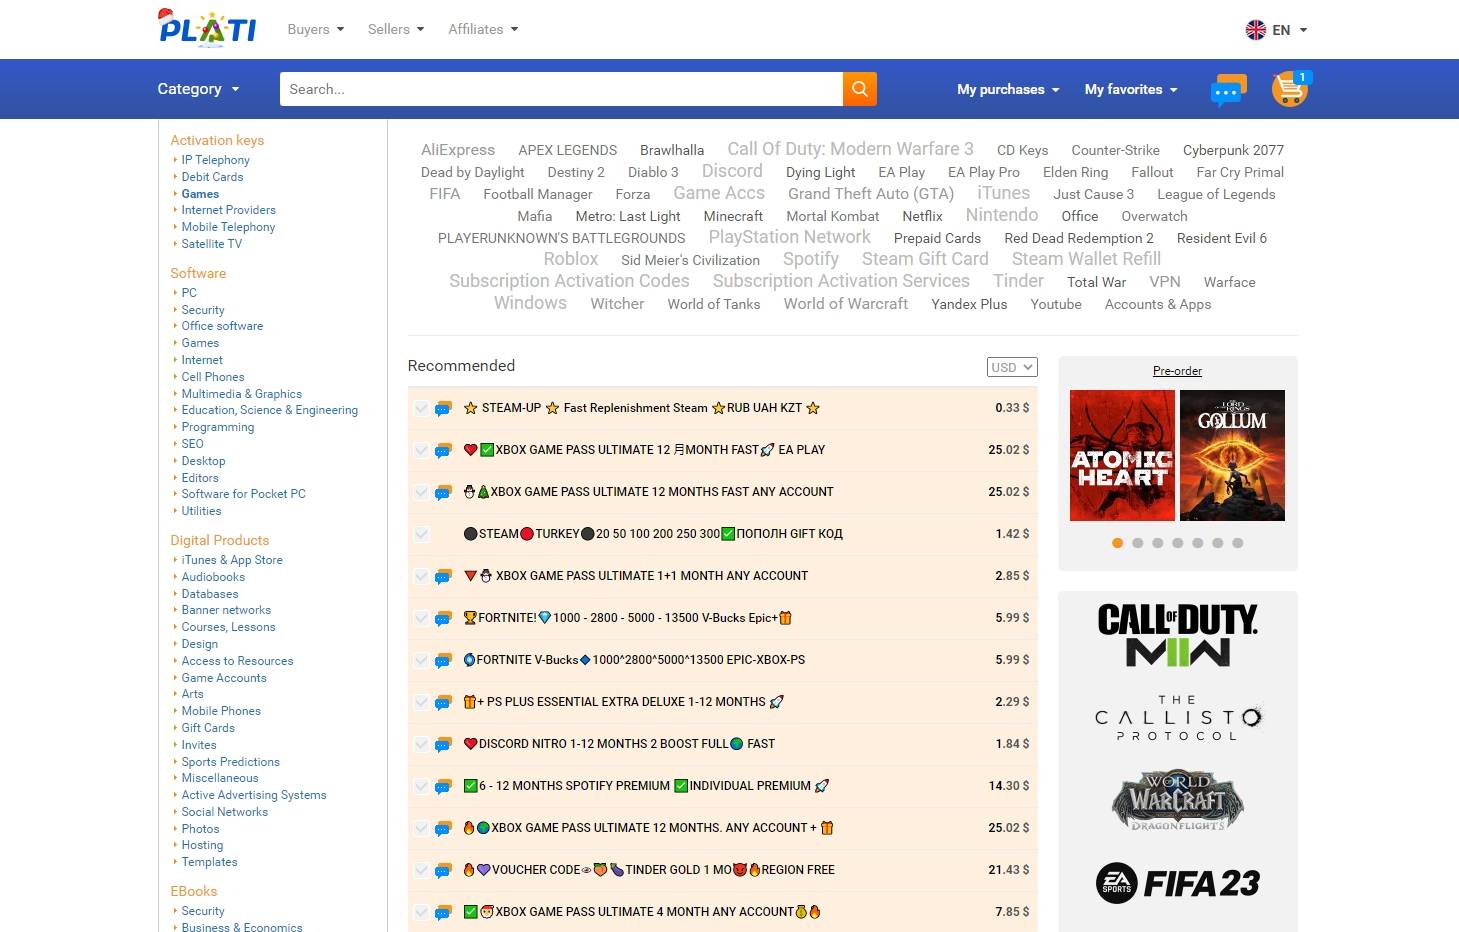The image size is (1459, 932).
Task: Toggle checkmark on EA PLAY Game Pass row
Action: (x=421, y=450)
